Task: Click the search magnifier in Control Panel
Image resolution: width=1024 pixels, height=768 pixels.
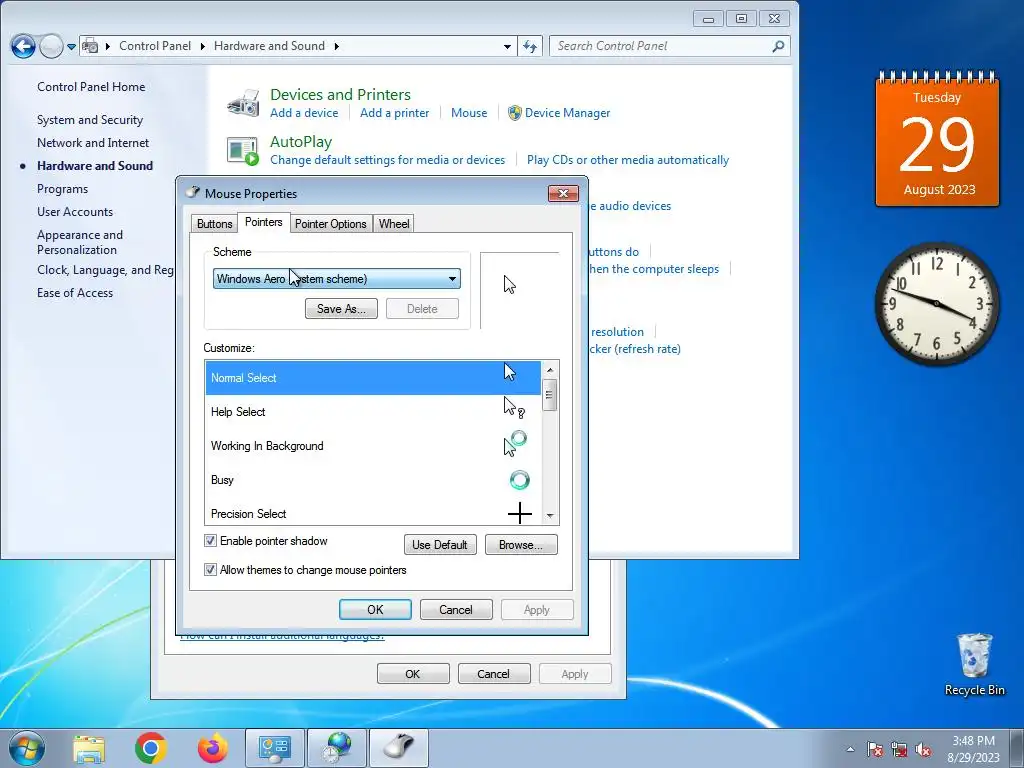Action: (778, 46)
